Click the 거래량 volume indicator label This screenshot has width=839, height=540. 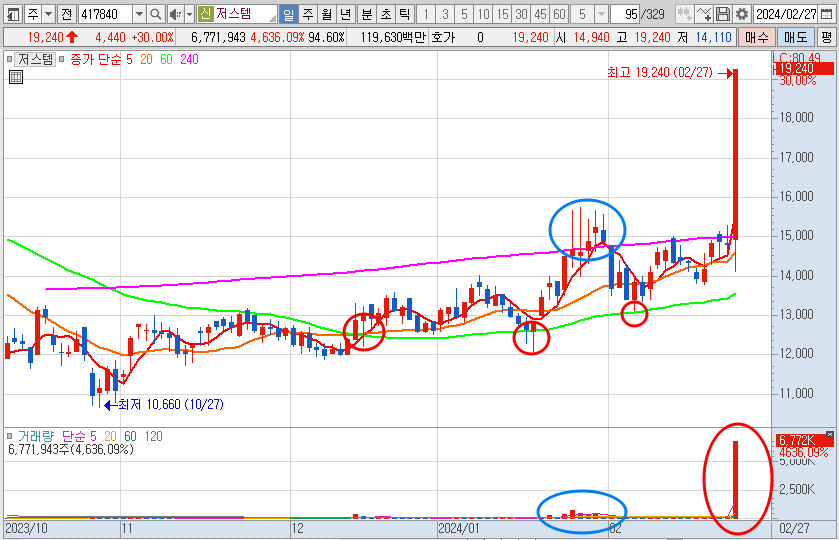coord(36,437)
